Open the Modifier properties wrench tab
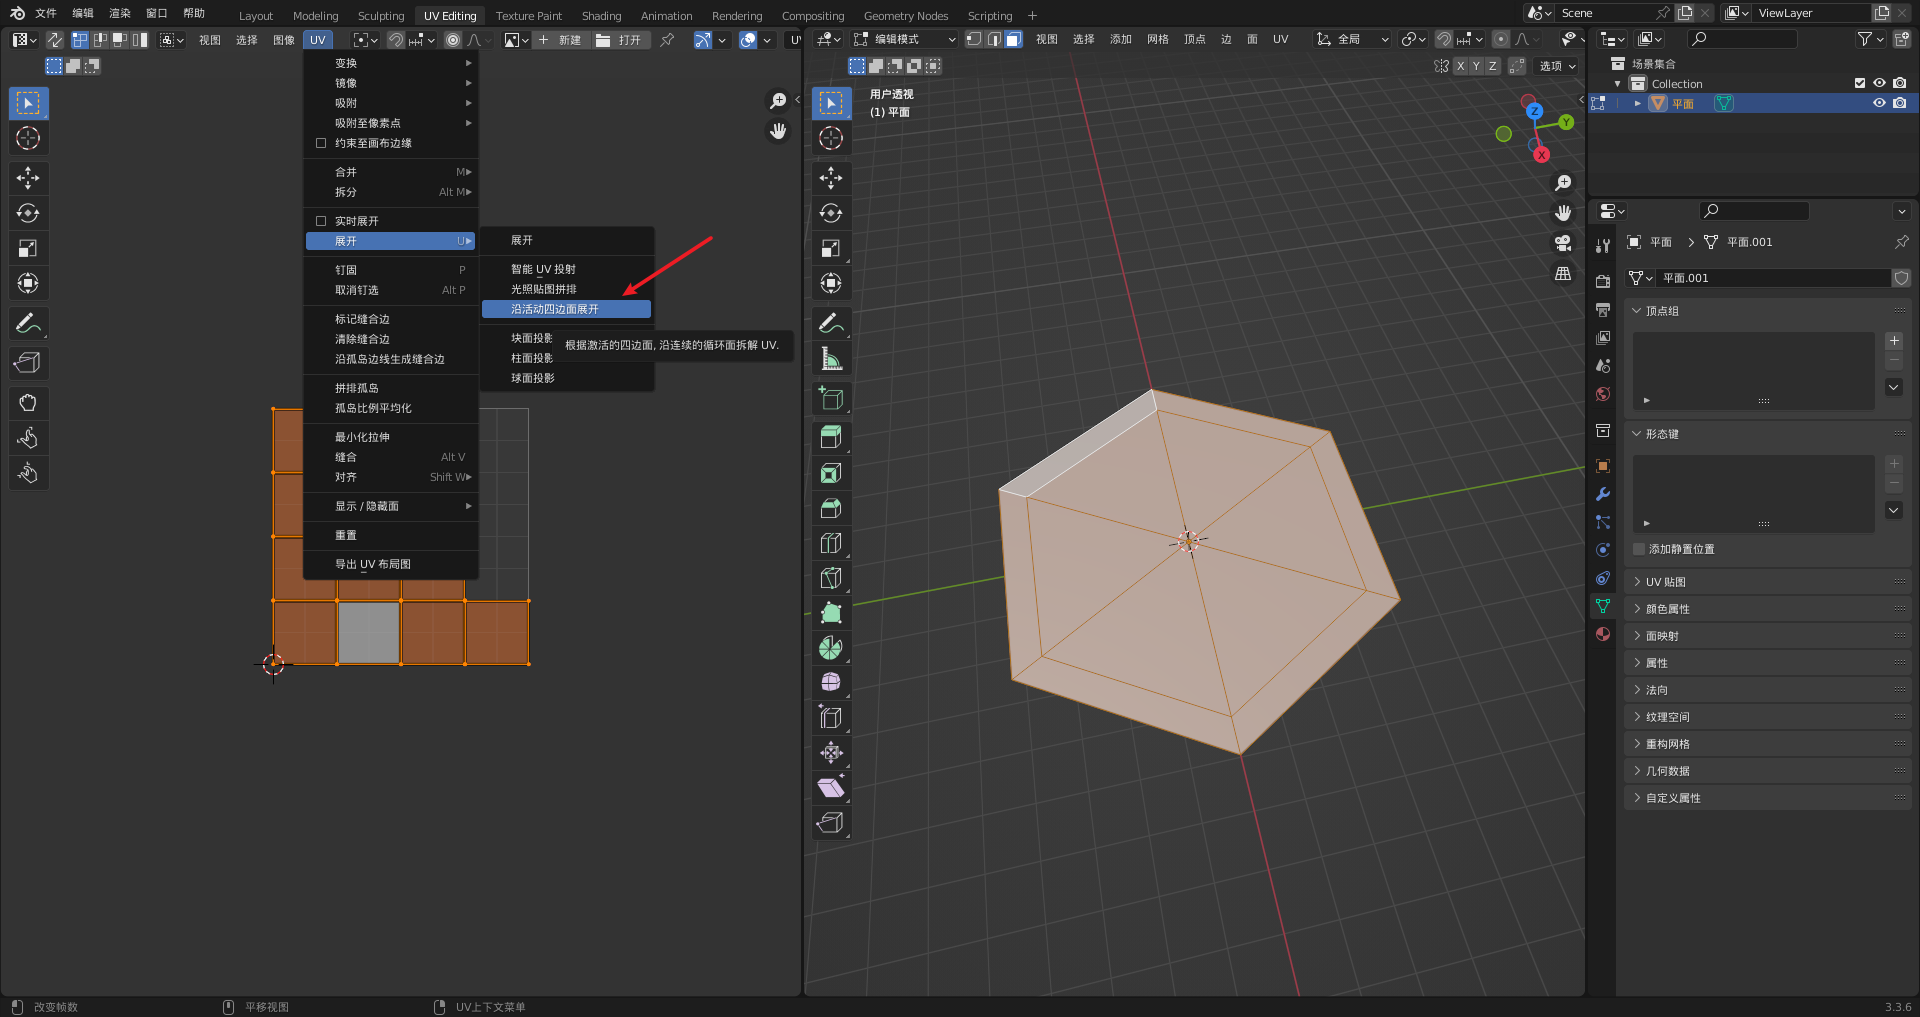The image size is (1920, 1017). (1603, 494)
